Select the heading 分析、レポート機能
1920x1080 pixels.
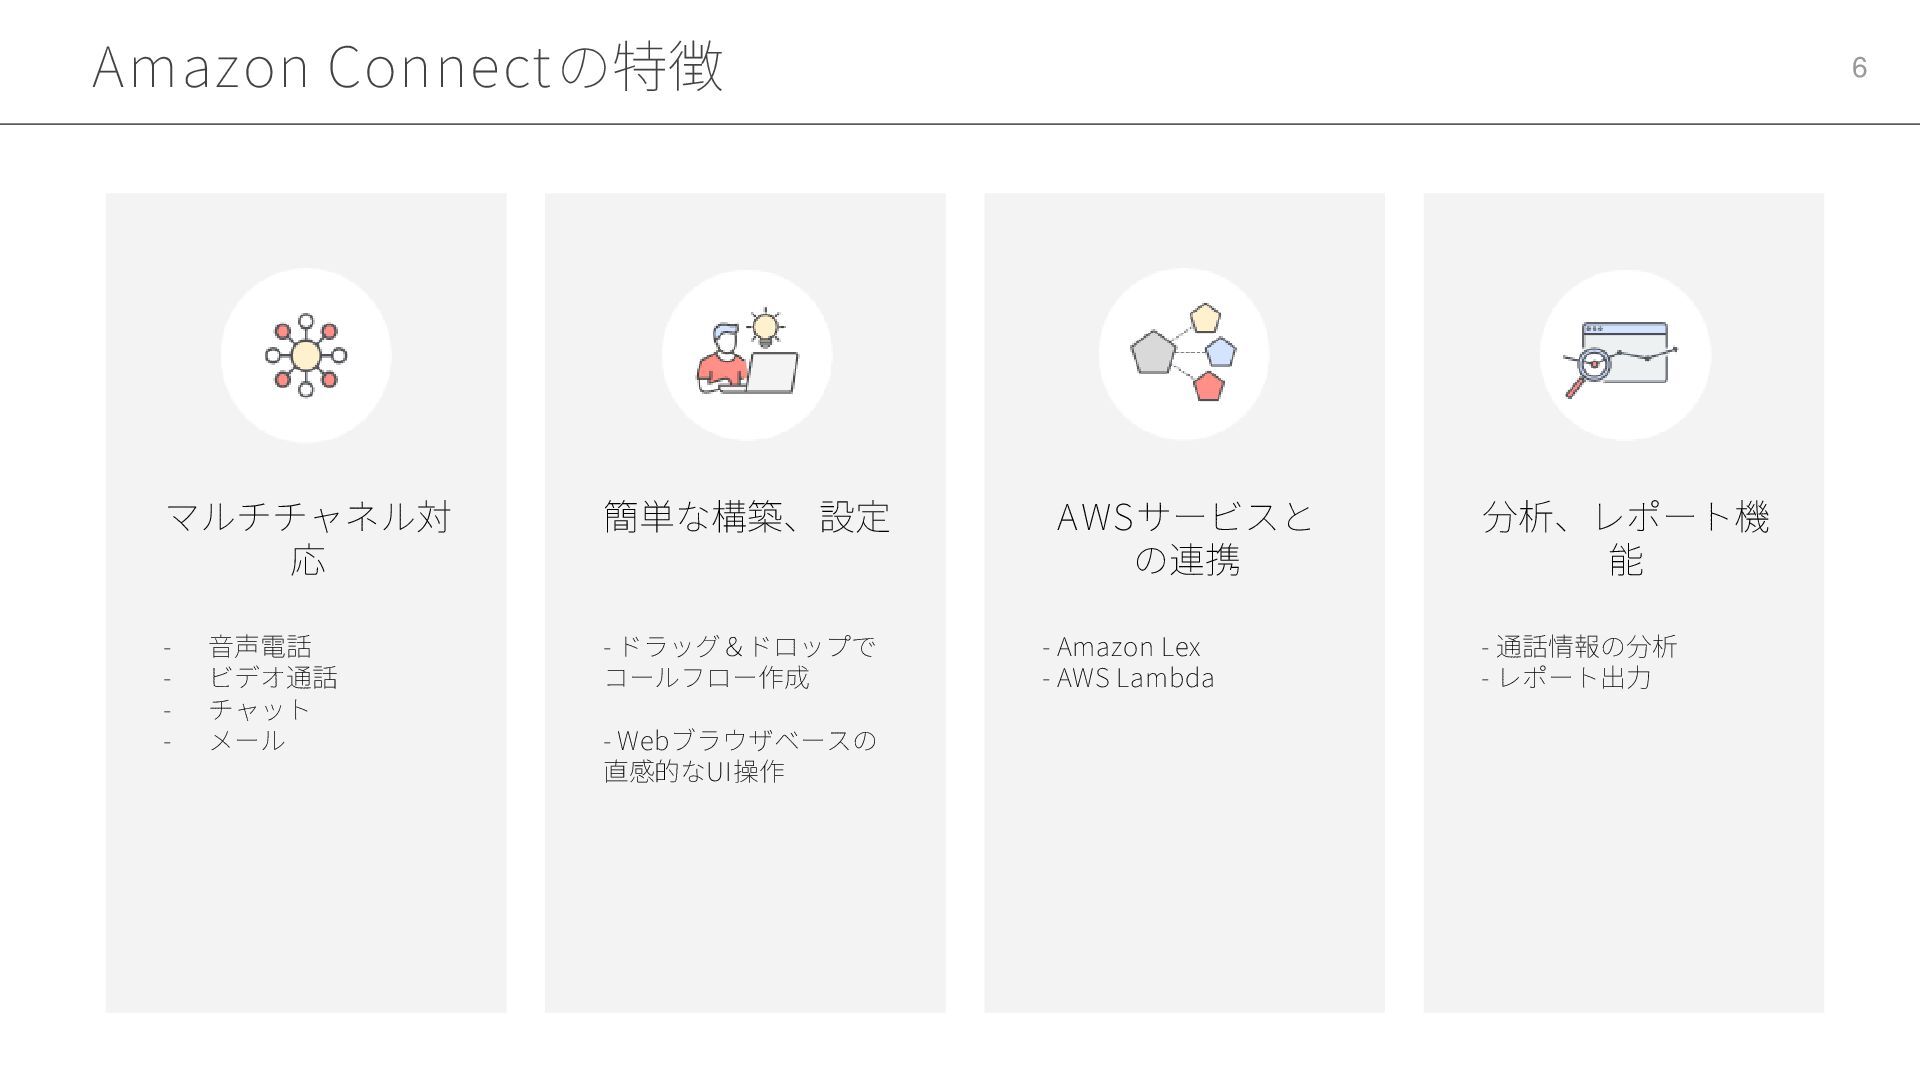[x=1625, y=538]
